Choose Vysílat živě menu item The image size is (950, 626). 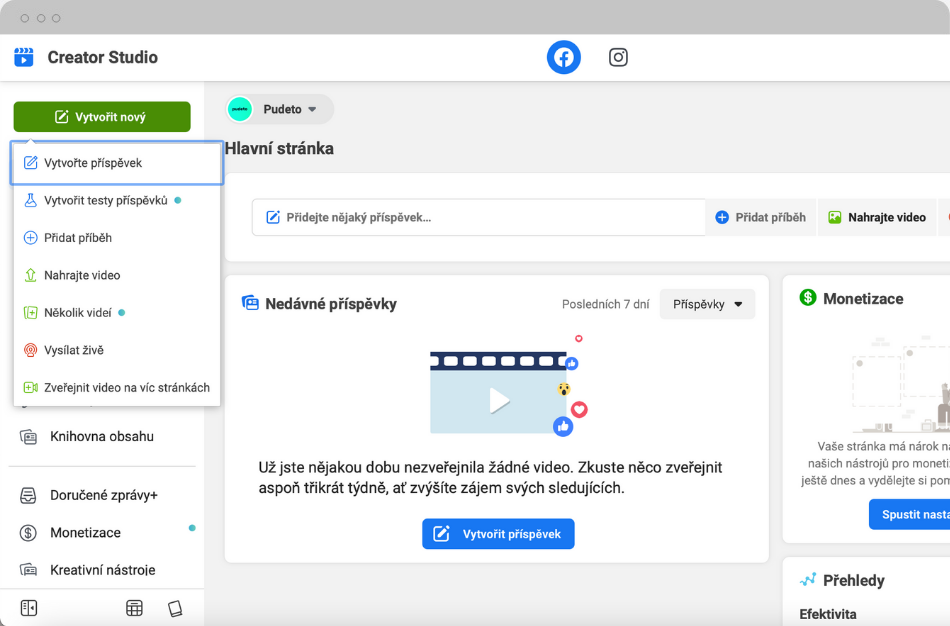click(x=117, y=350)
